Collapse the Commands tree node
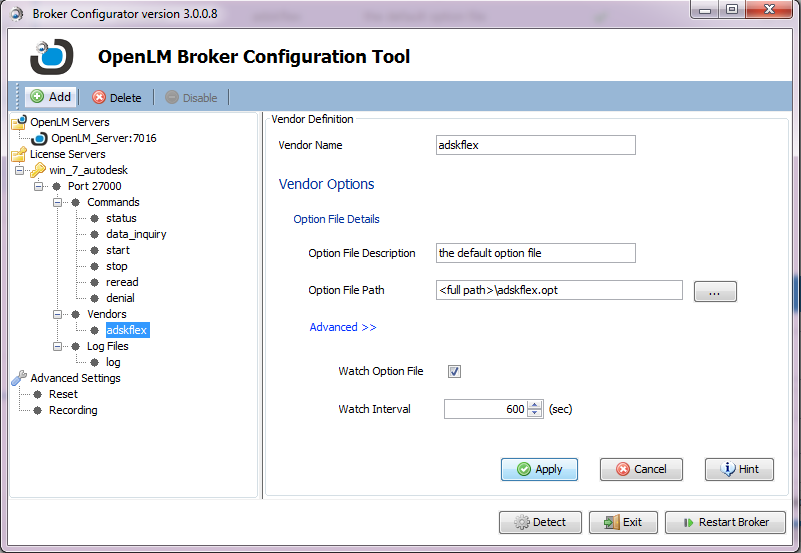801x553 pixels. click(60, 202)
